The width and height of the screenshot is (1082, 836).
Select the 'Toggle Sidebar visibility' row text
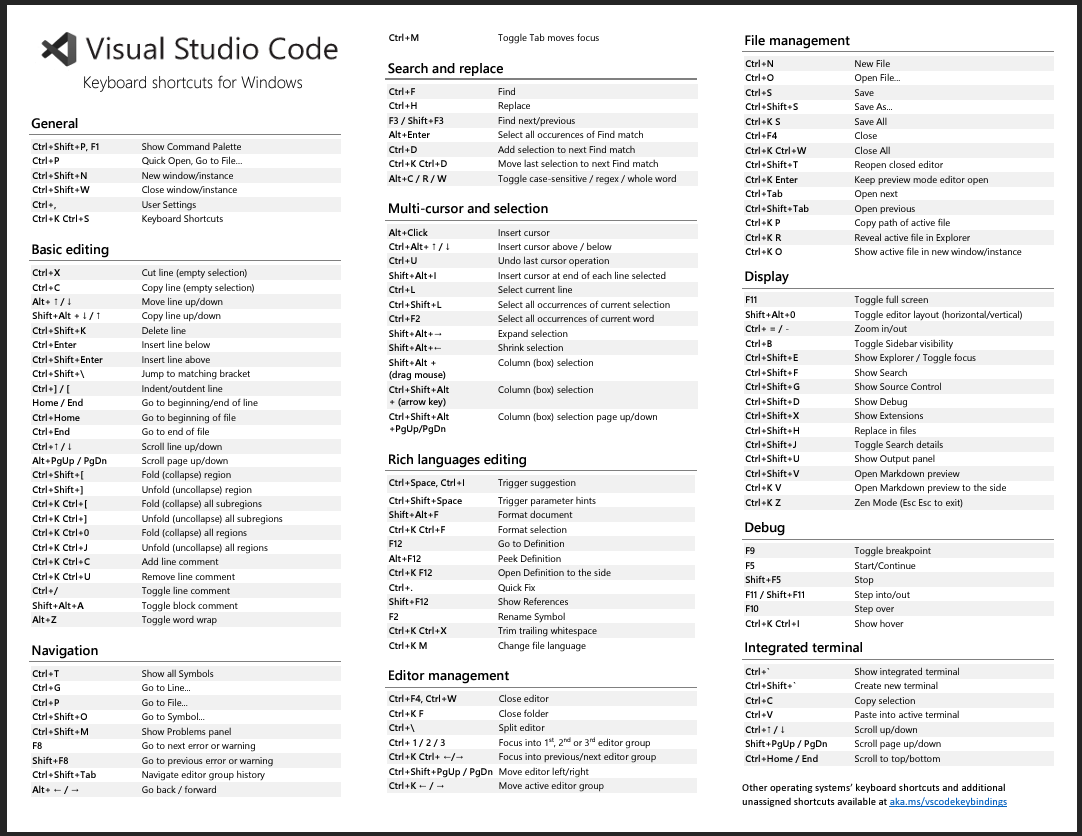pos(903,343)
